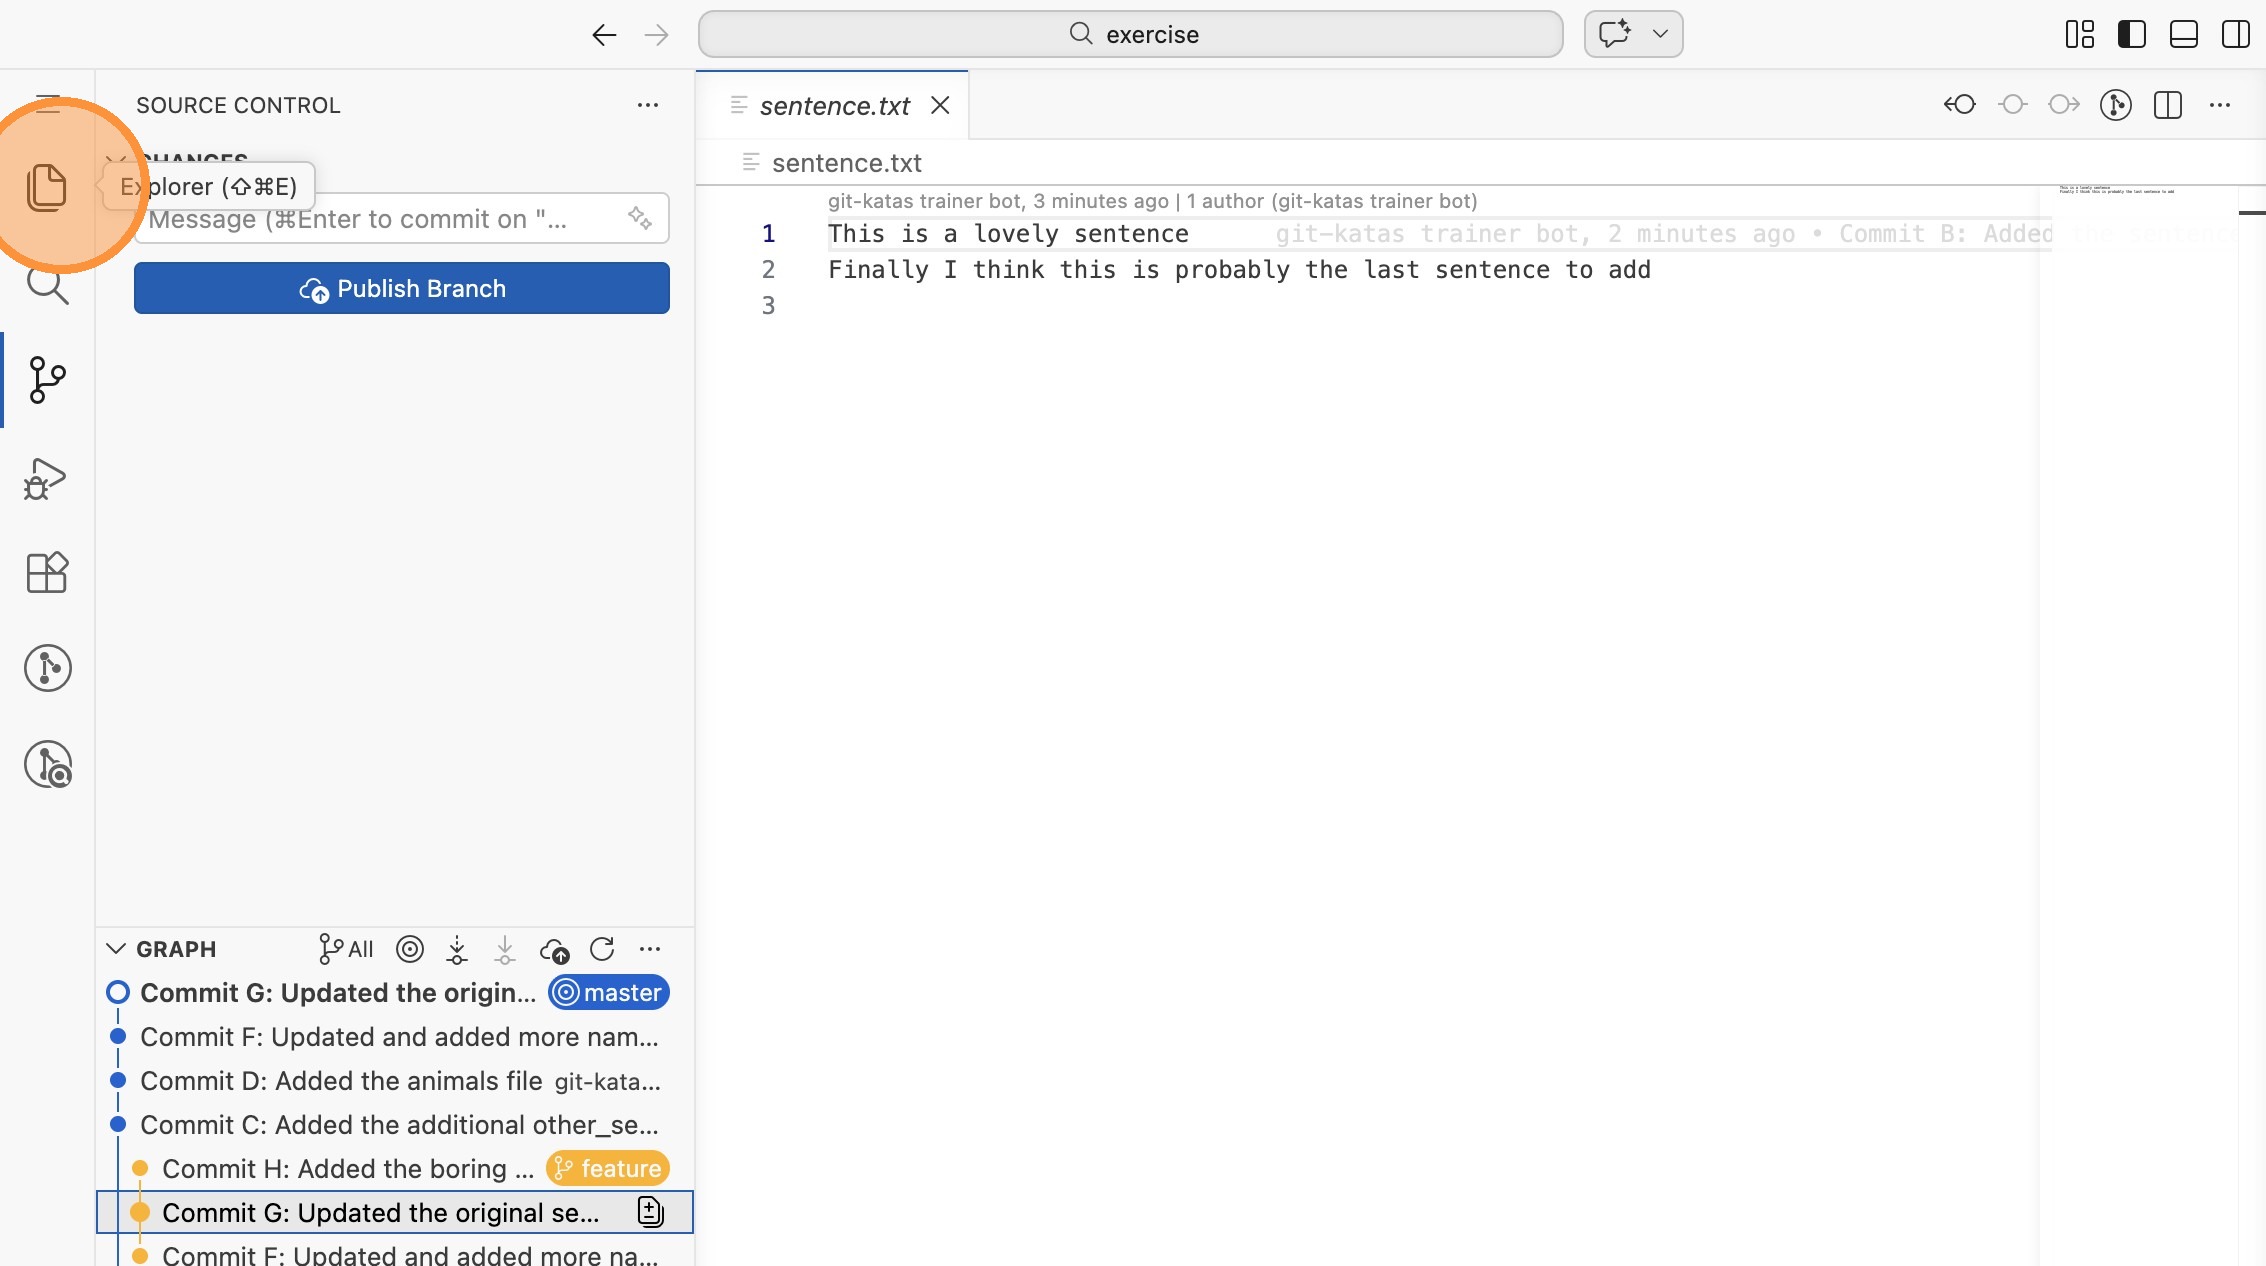Click refresh icon in Graph header
The image size is (2266, 1266).
(x=602, y=949)
